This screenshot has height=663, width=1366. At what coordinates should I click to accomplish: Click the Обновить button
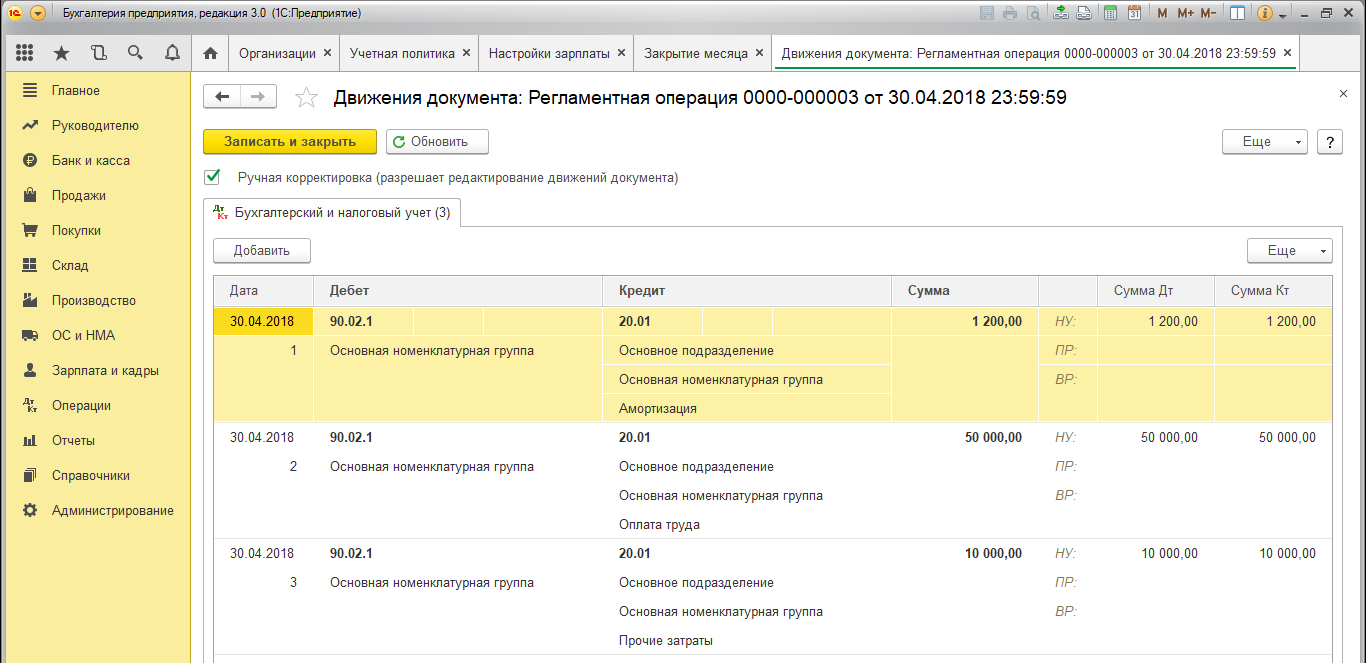point(437,142)
